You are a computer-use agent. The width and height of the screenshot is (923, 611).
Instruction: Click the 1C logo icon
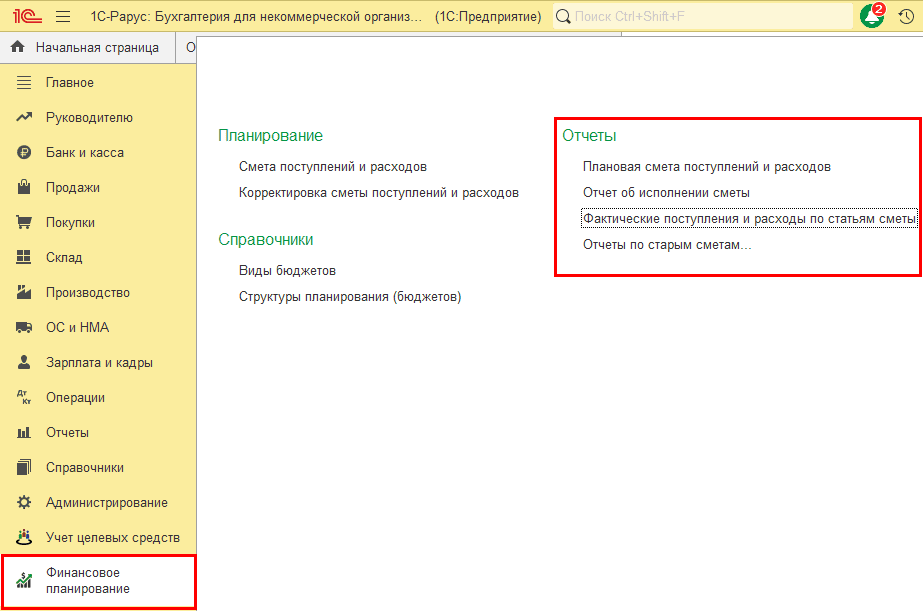[26, 17]
